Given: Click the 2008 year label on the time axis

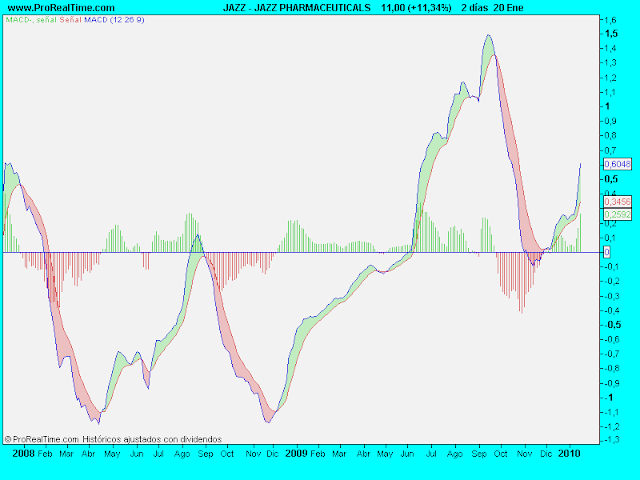Looking at the screenshot, I should pyautogui.click(x=23, y=453).
